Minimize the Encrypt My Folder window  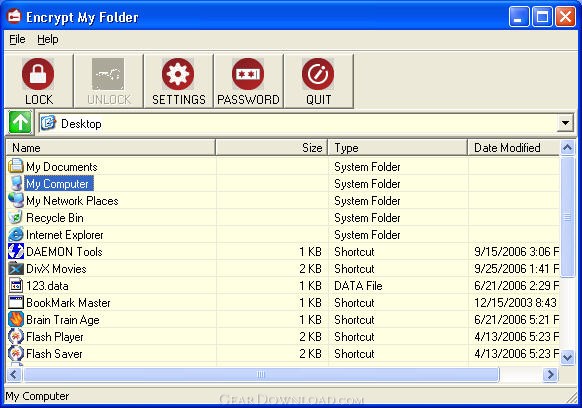pos(519,17)
